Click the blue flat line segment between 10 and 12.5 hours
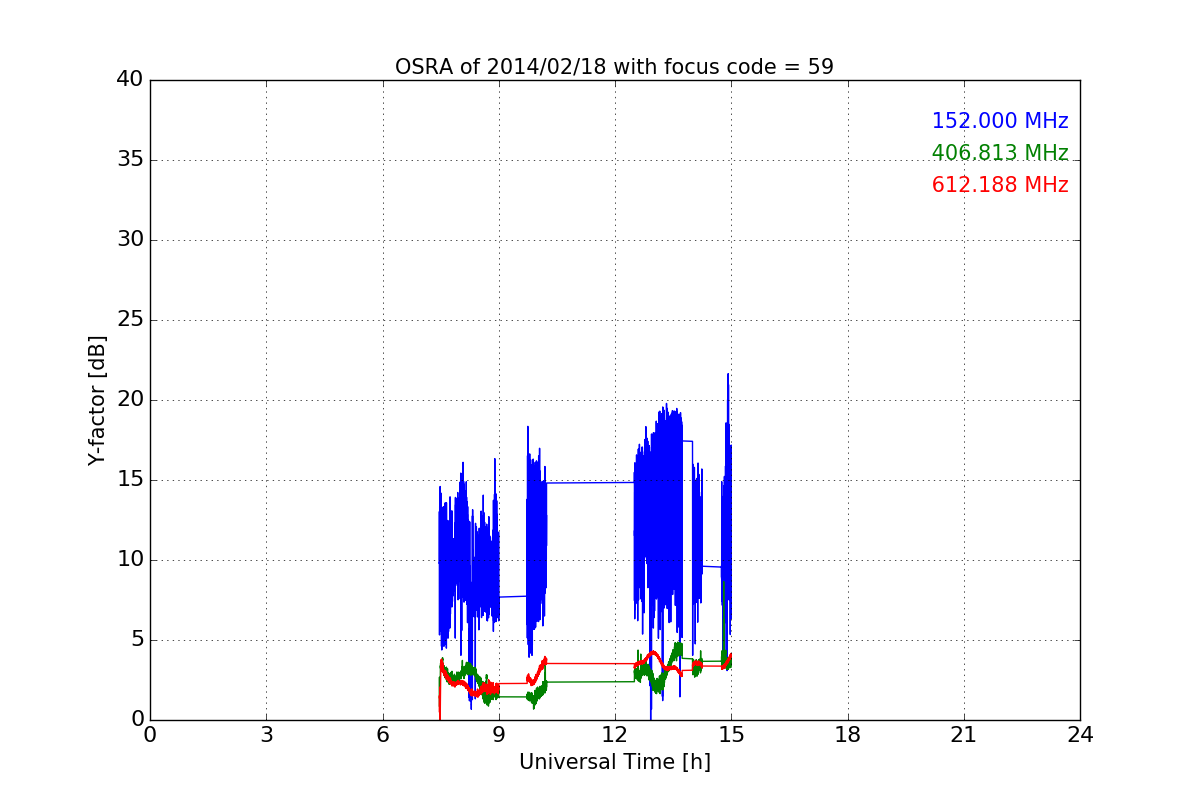1200x800 pixels. [590, 482]
